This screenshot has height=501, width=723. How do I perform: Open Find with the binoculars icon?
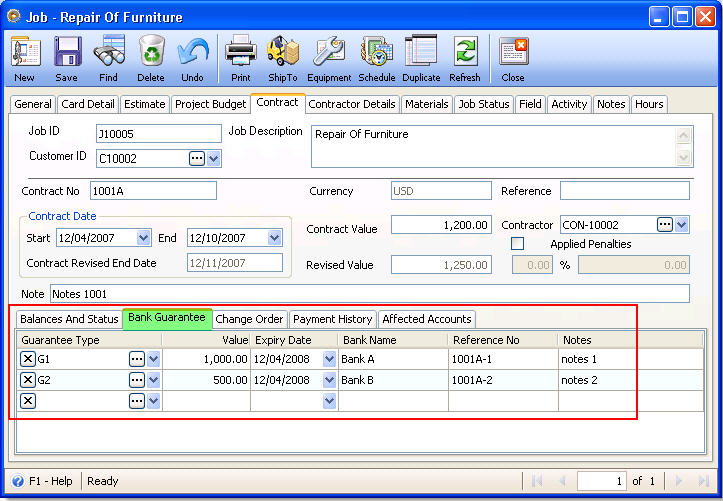coord(109,59)
